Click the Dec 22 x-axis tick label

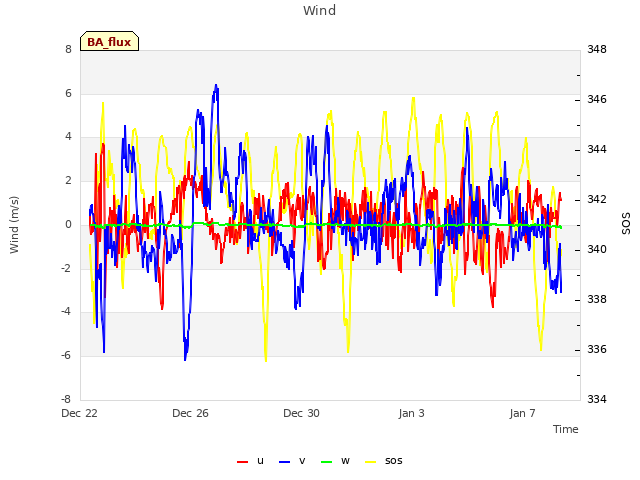tap(80, 413)
